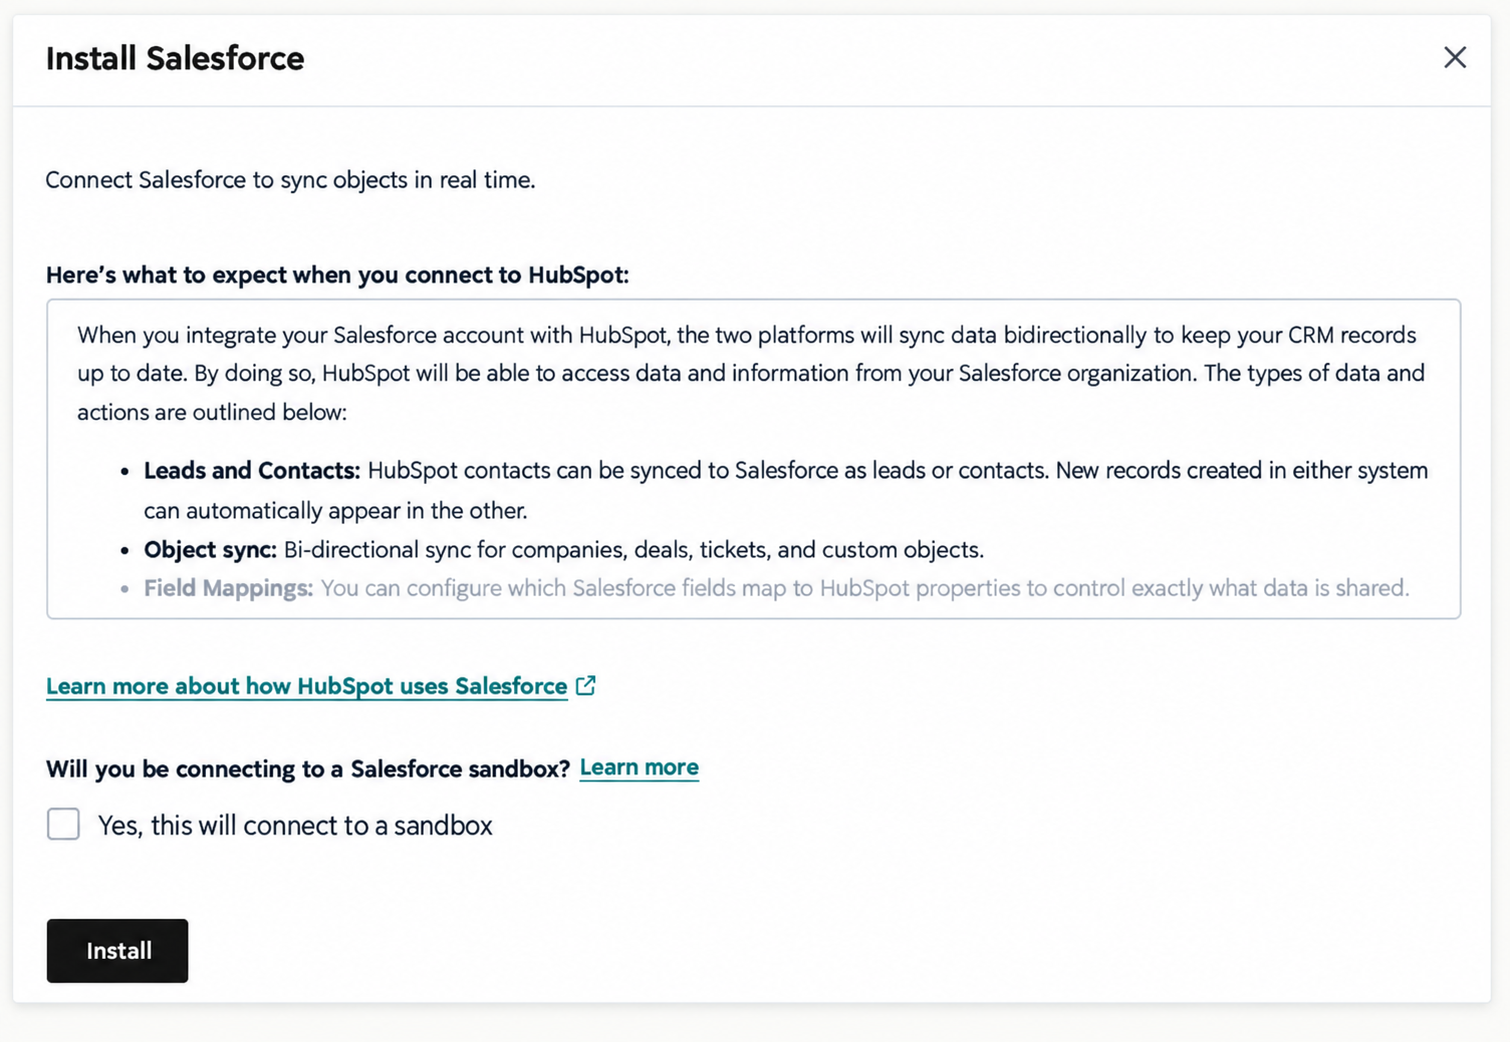This screenshot has height=1042, width=1510.
Task: Click the "Will you be connecting to a Salesforce sandbox?" question
Action: (x=308, y=768)
